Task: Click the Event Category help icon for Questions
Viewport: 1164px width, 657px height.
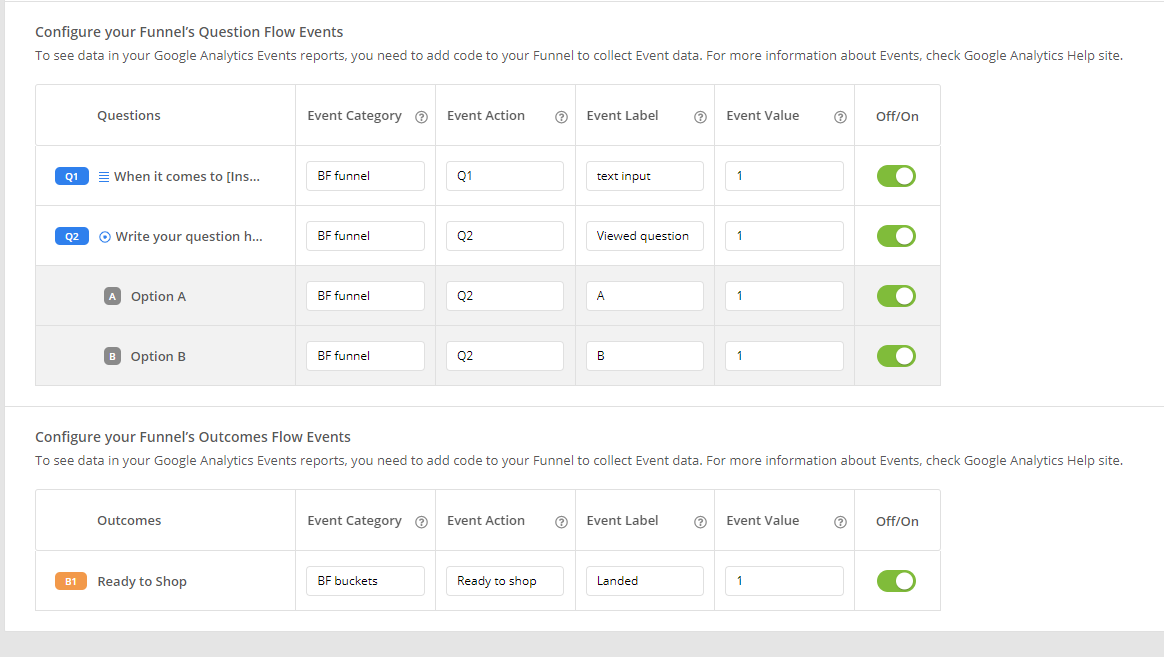Action: coord(421,116)
